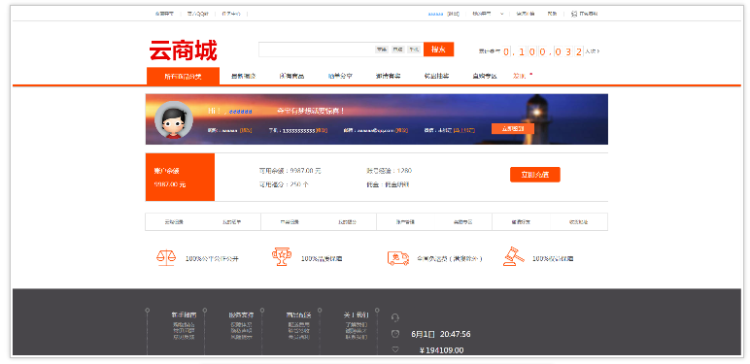The image size is (750, 364).
Task: Click the balance scales fairness icon
Action: [166, 258]
